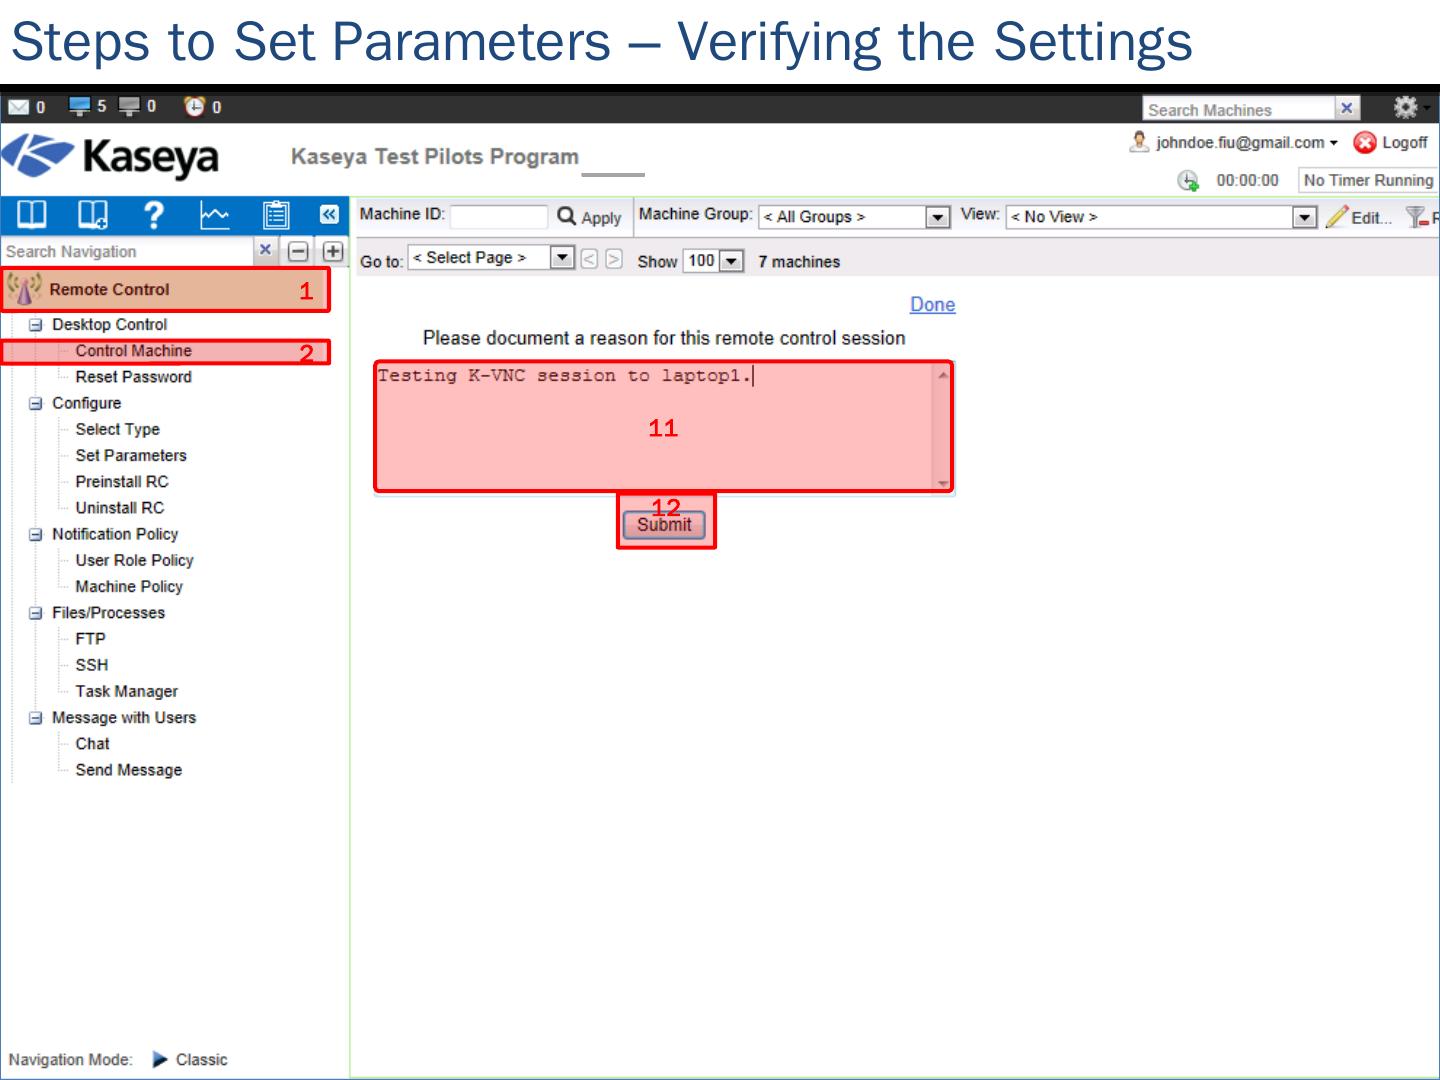Collapse the navigation panel with double-arrow icon

click(329, 214)
